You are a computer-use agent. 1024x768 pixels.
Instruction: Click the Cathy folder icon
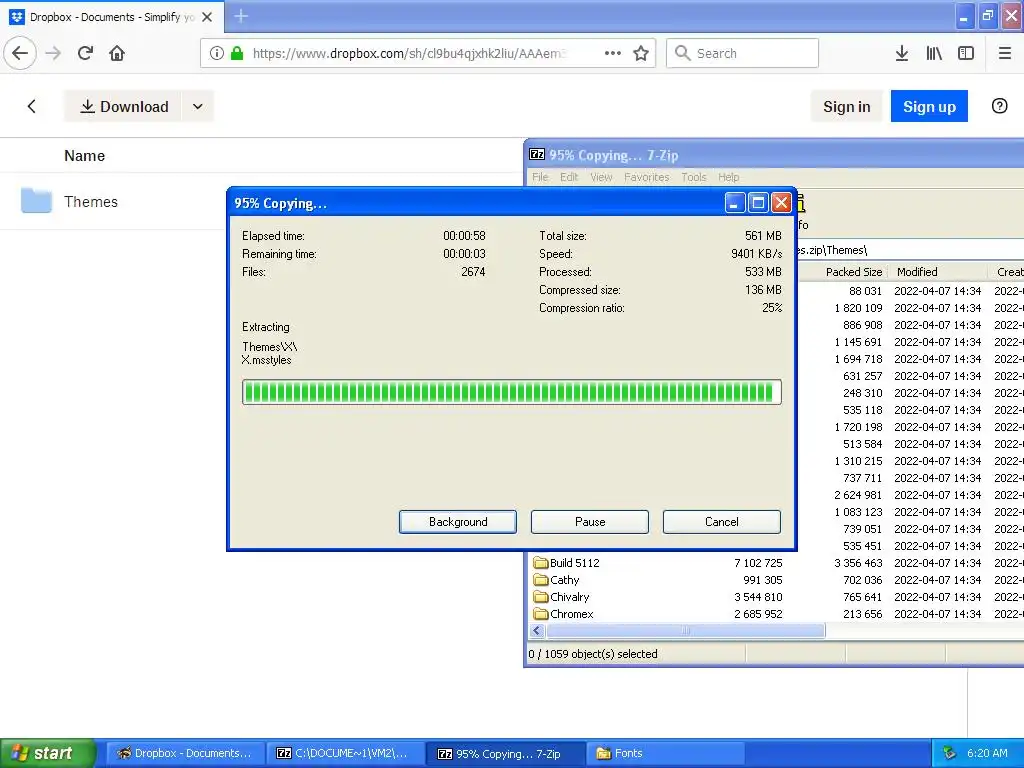click(540, 579)
